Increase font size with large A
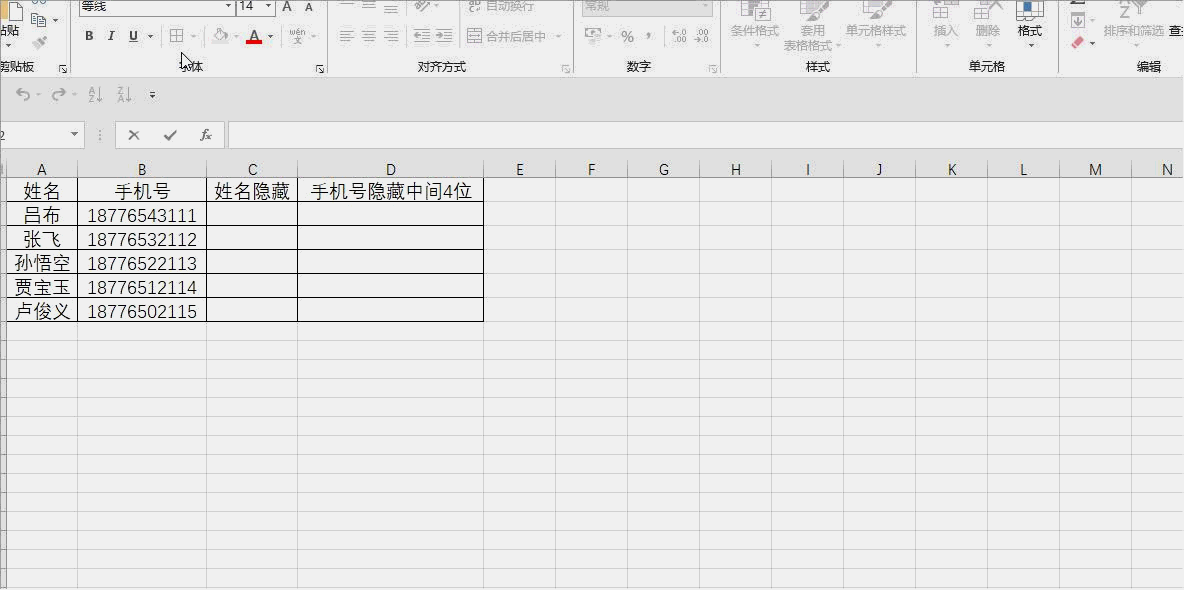This screenshot has height=590, width=1184. (287, 7)
